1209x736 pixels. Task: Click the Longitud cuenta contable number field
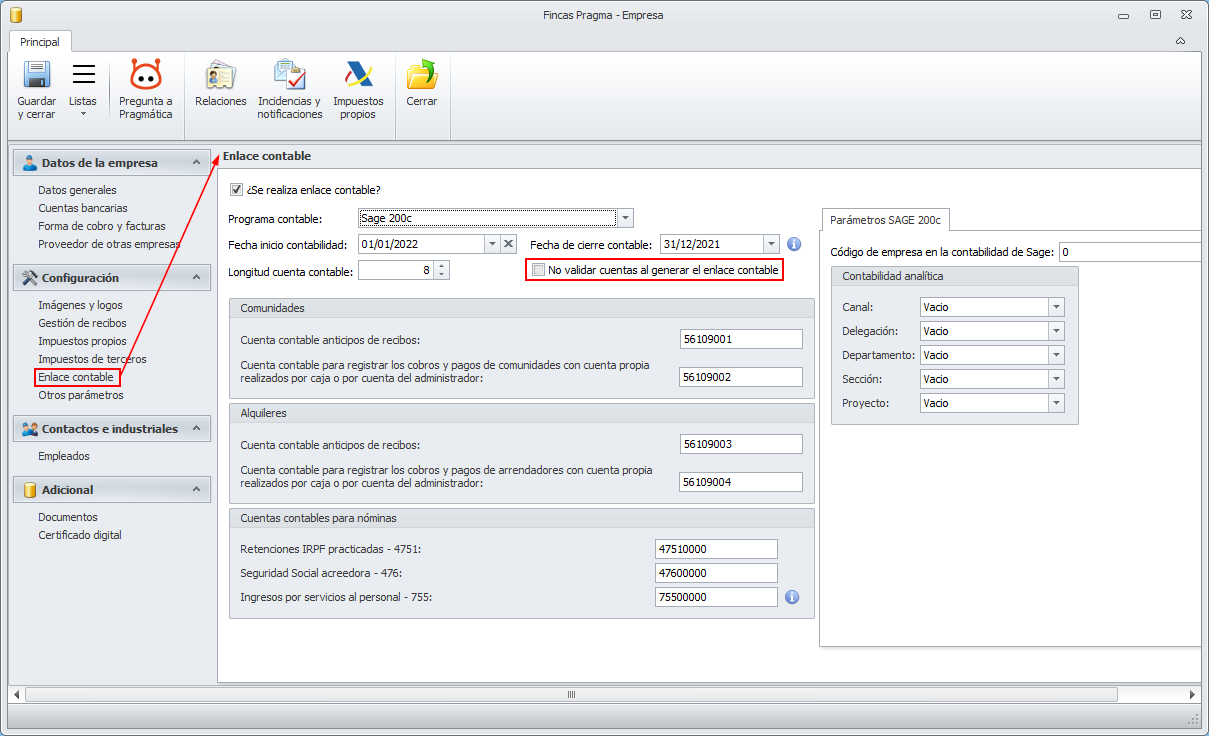click(396, 270)
